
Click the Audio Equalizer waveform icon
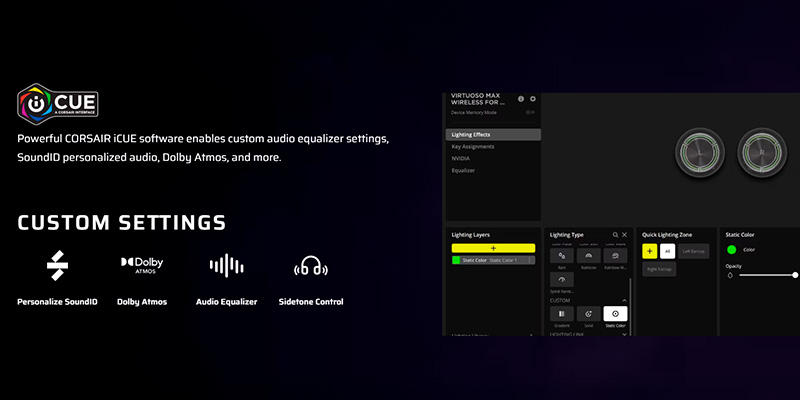[x=227, y=265]
